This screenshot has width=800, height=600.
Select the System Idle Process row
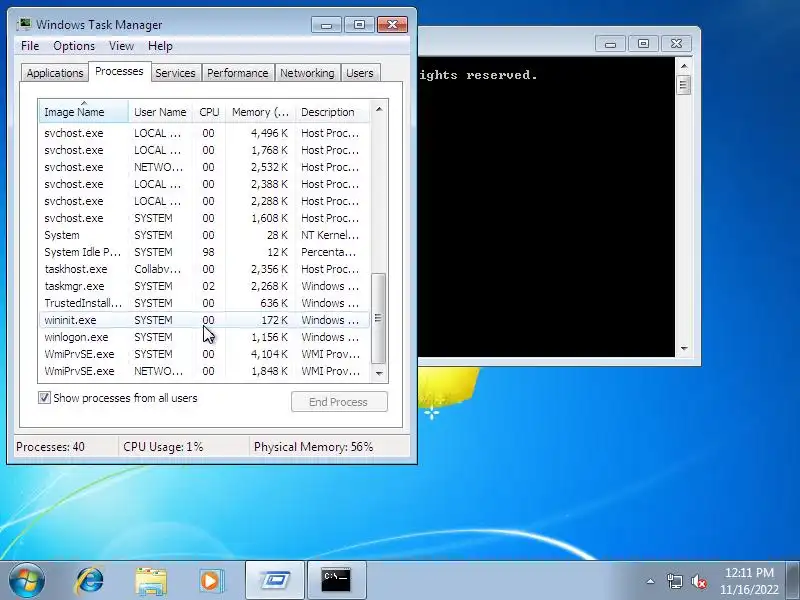click(204, 252)
